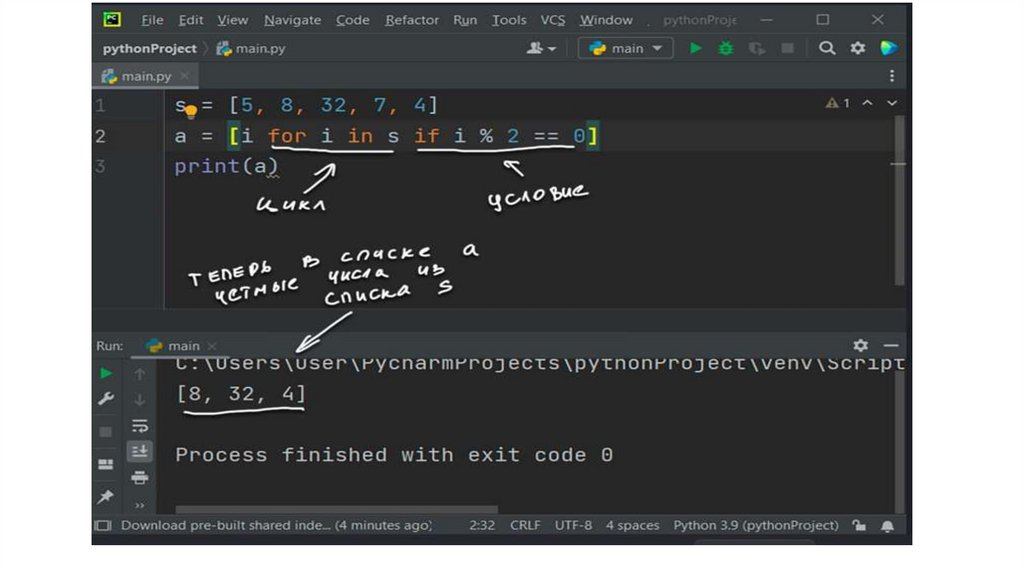Image resolution: width=1024 pixels, height=574 pixels.
Task: Click the 2:32 line-column indicator
Action: pos(482,526)
